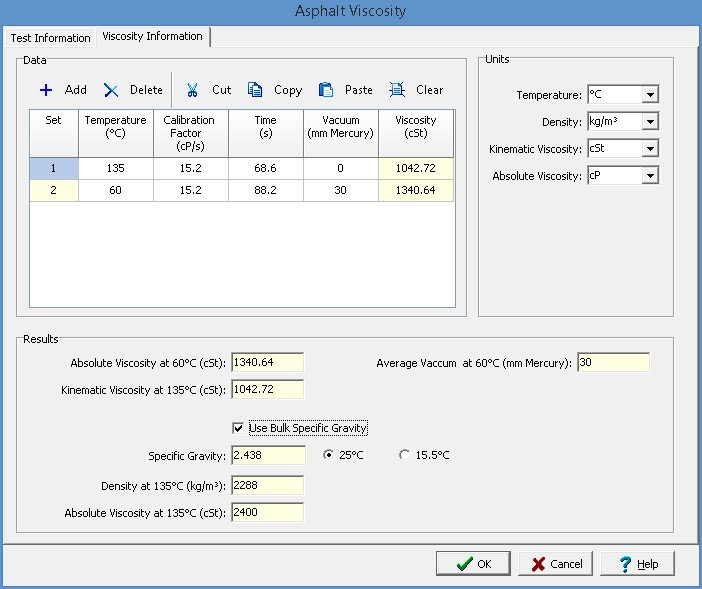Image resolution: width=702 pixels, height=589 pixels.
Task: Click the Add row plus icon
Action: [x=46, y=90]
